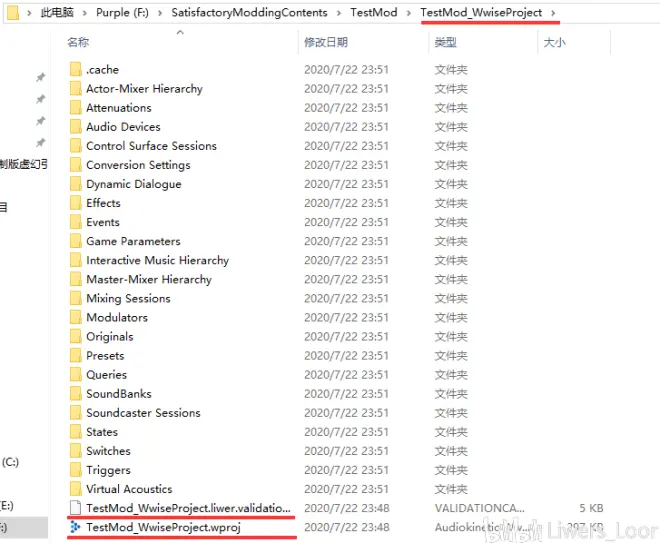Select the Mixing Sessions folder icon

pos(76,298)
